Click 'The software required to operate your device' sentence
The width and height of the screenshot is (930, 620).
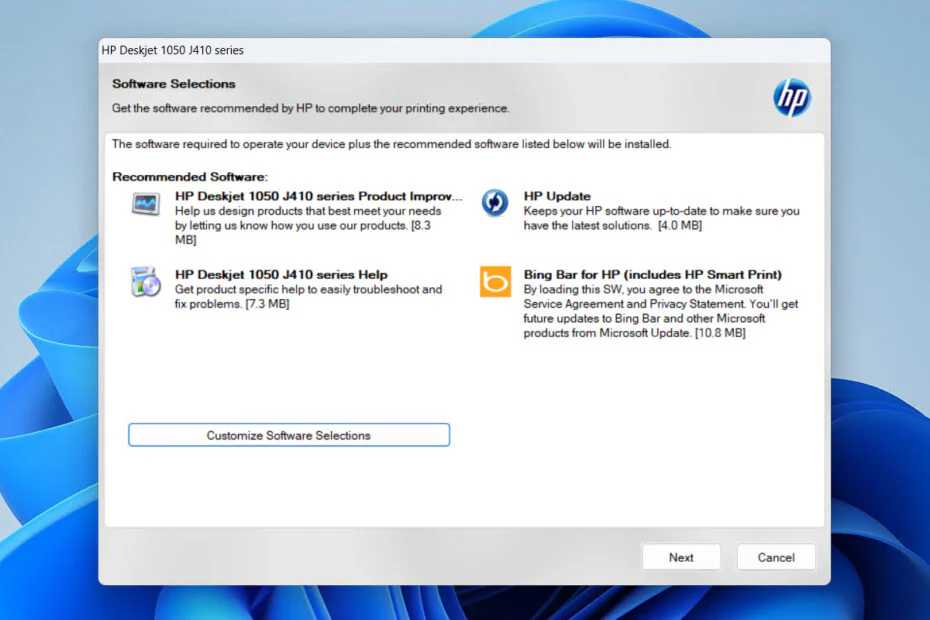click(x=391, y=144)
